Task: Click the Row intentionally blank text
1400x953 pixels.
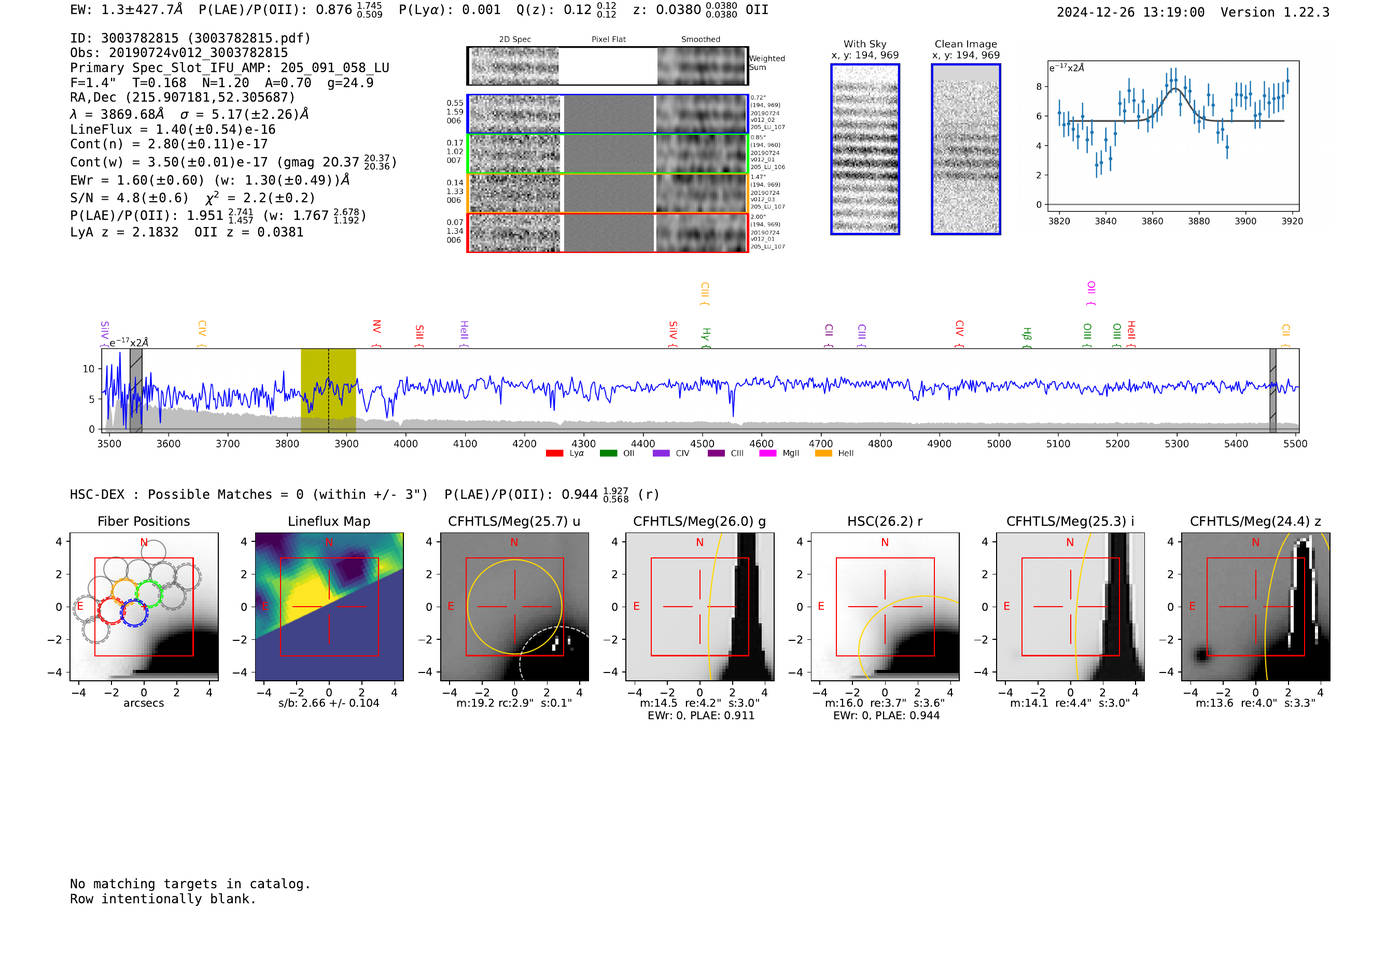Action: [x=163, y=899]
